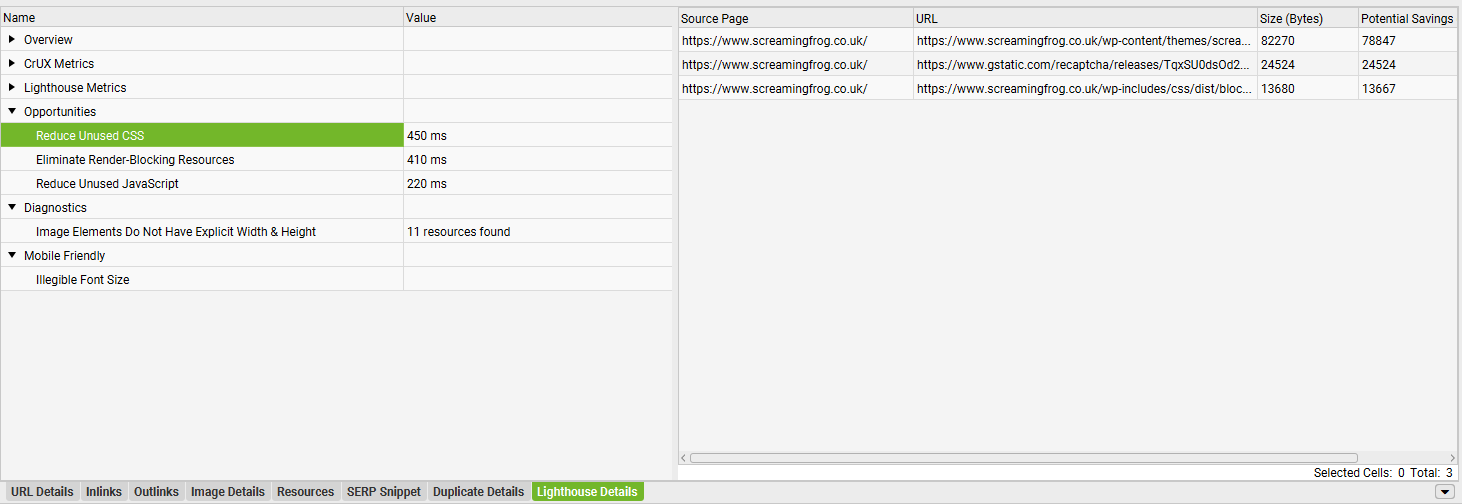This screenshot has height=504, width=1462.
Task: Switch to the URL Details tab
Action: [x=42, y=492]
